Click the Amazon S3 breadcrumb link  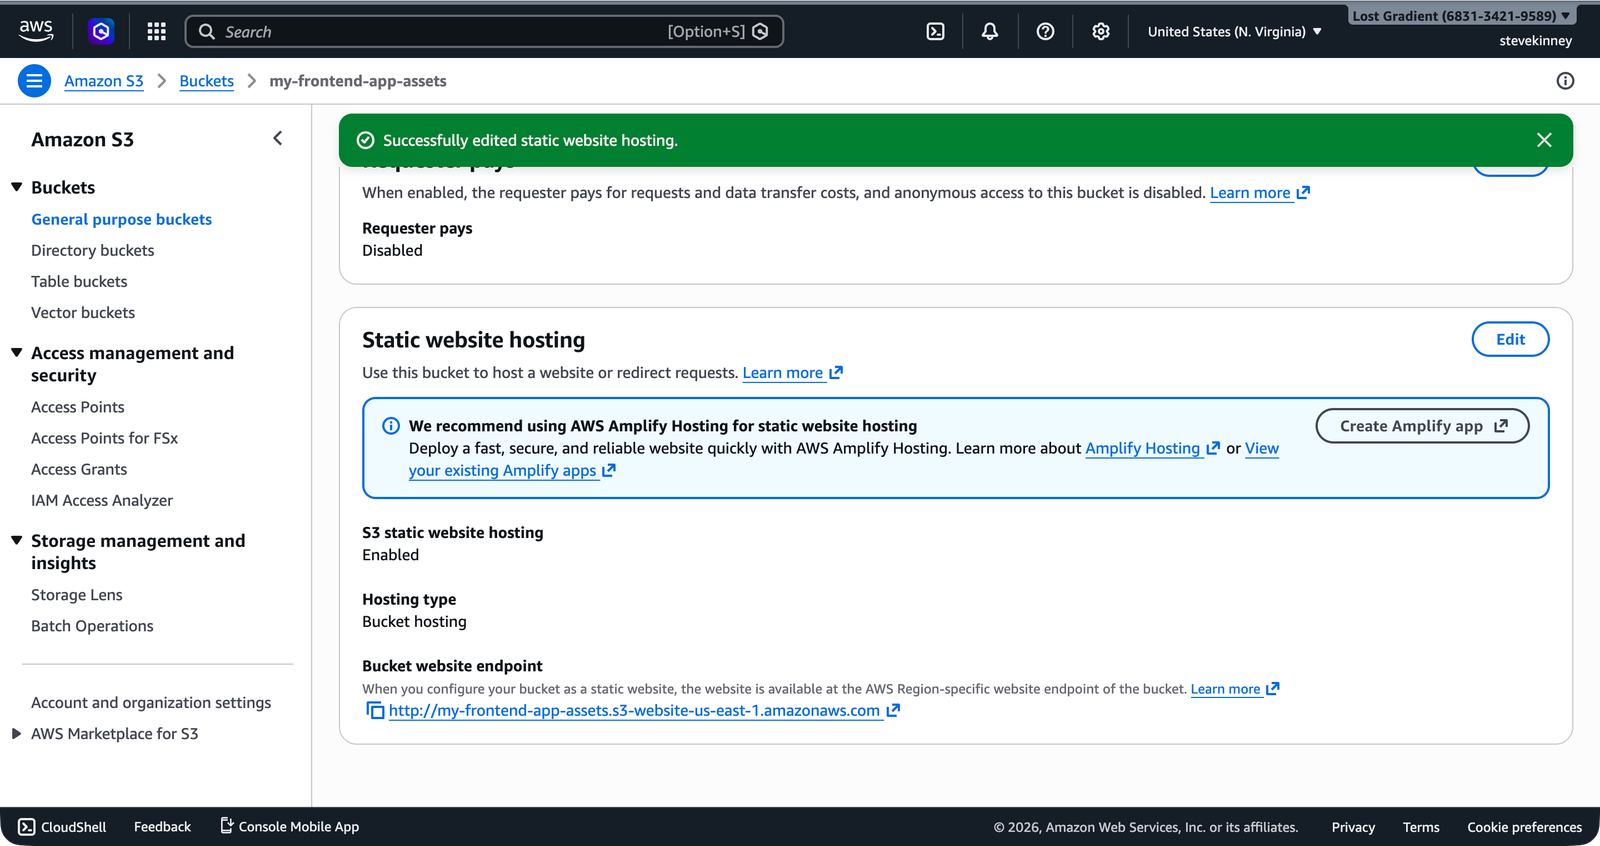[104, 81]
